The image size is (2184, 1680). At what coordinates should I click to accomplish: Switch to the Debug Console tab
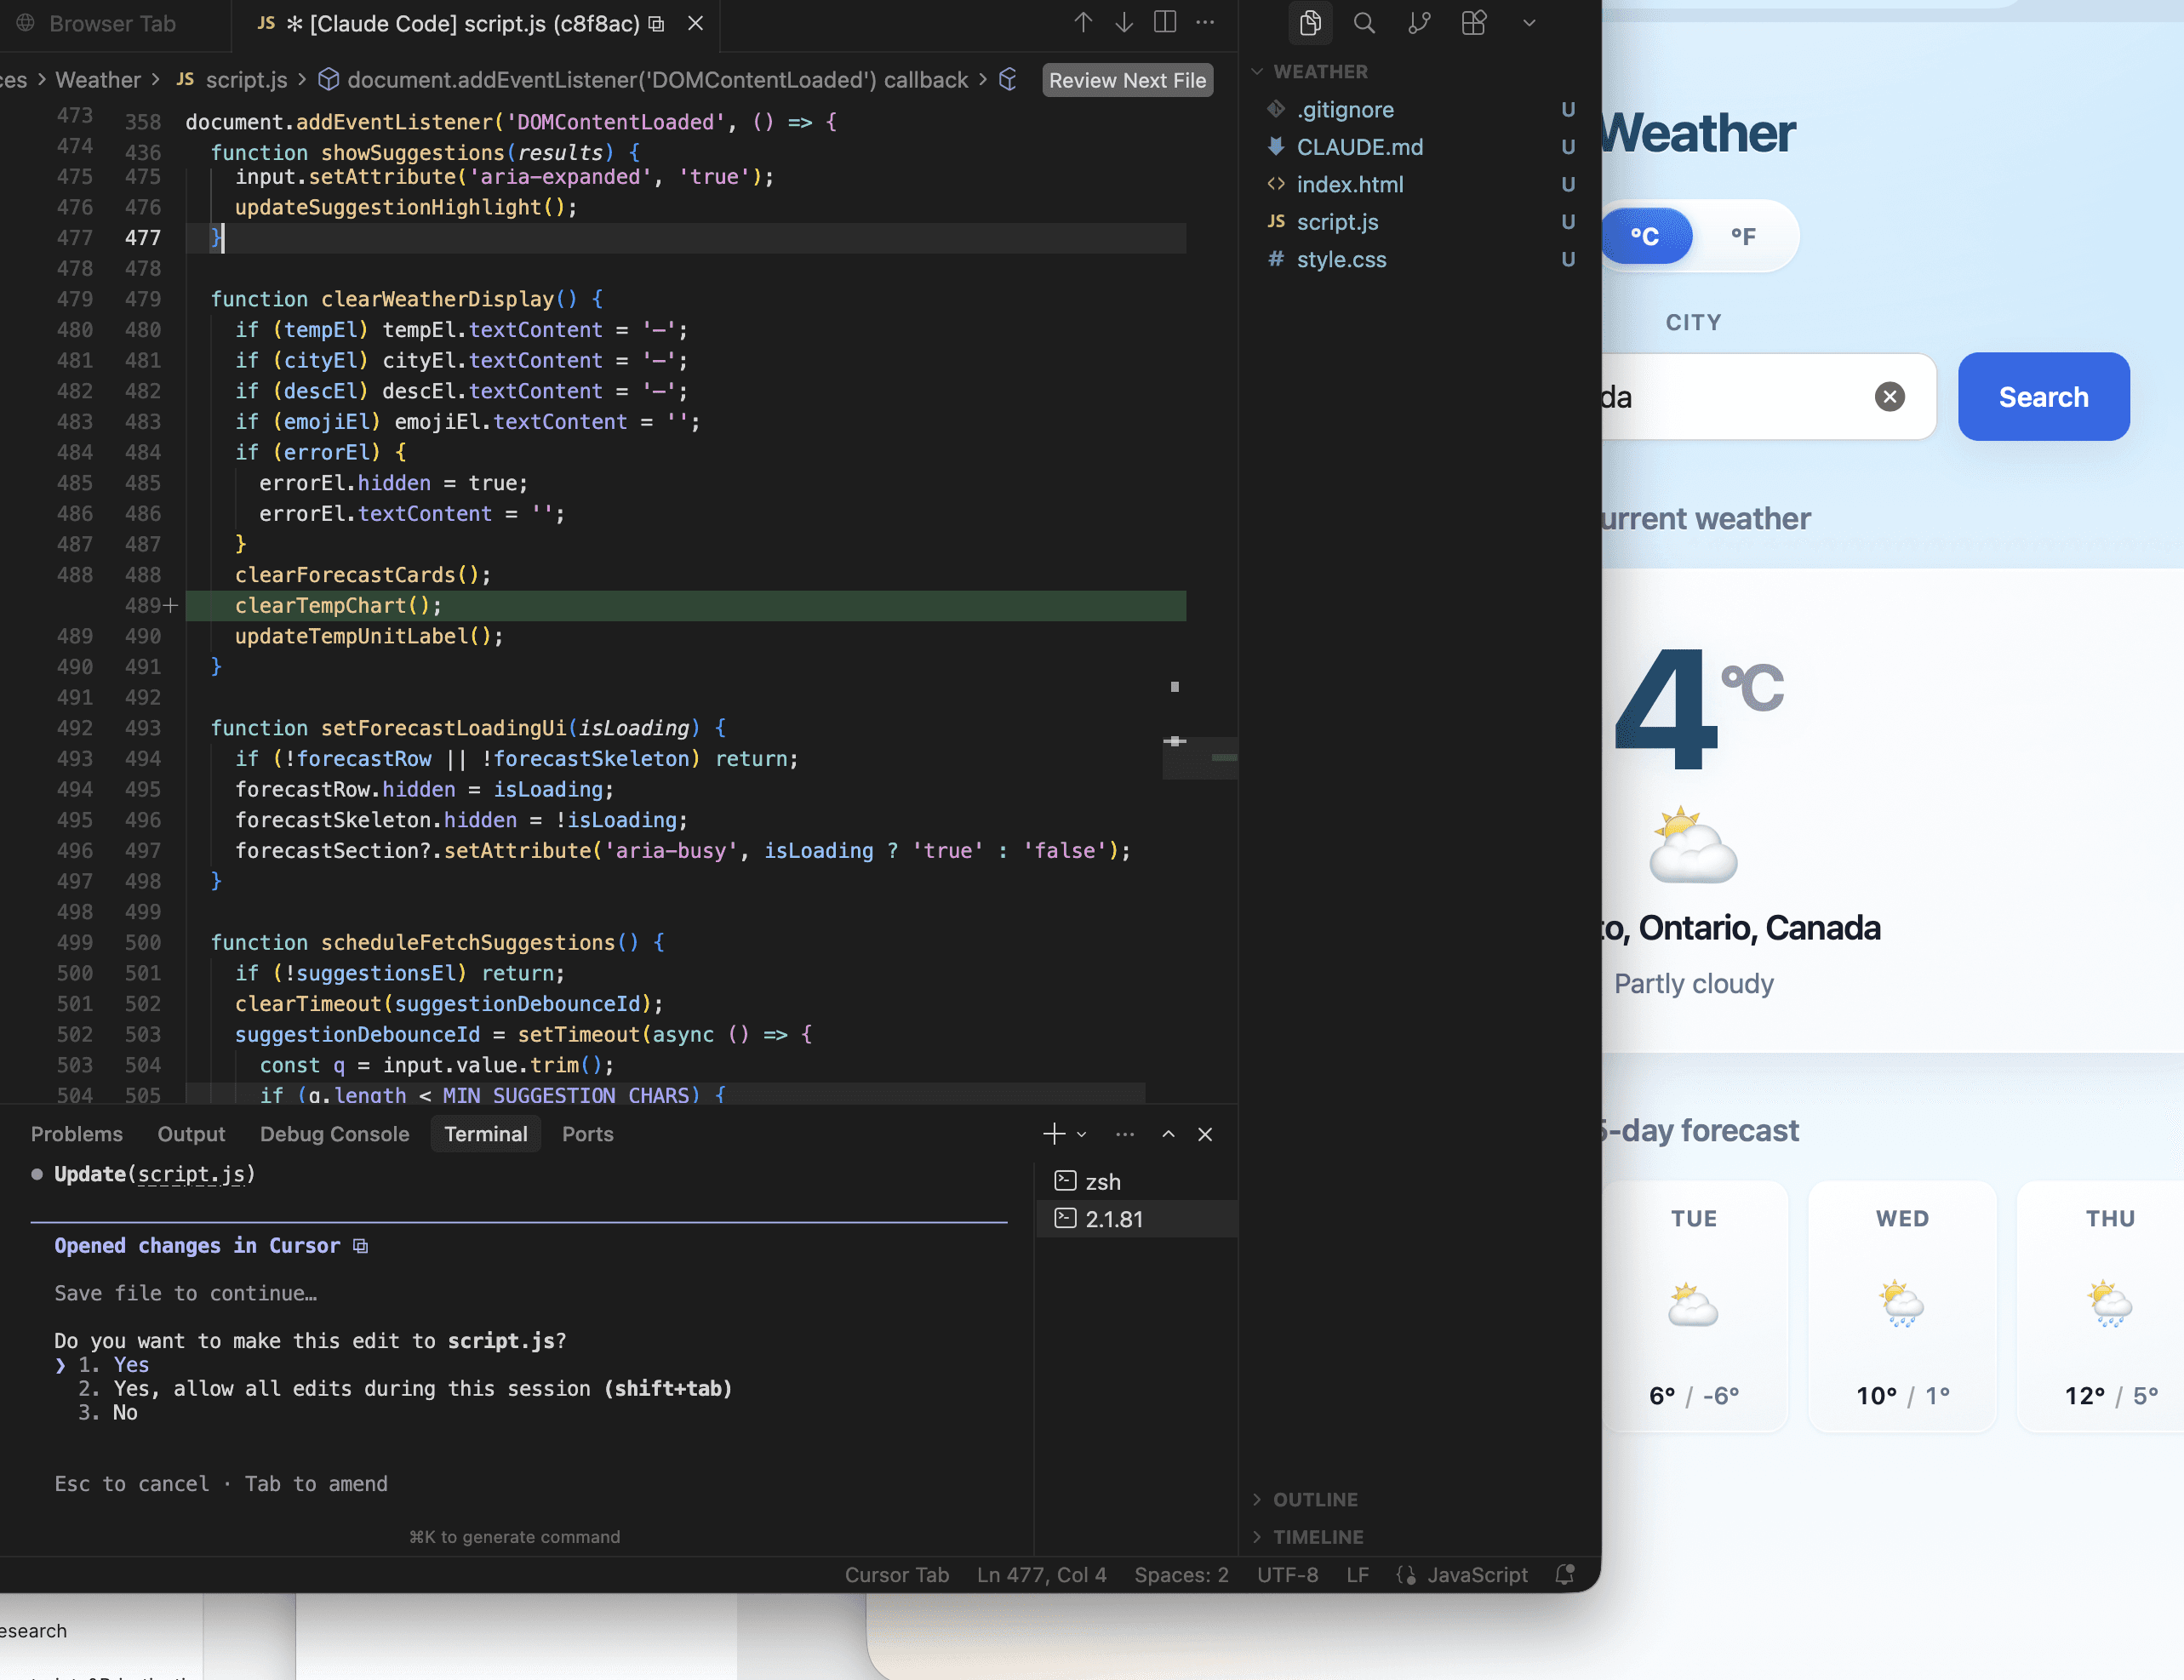334,1134
